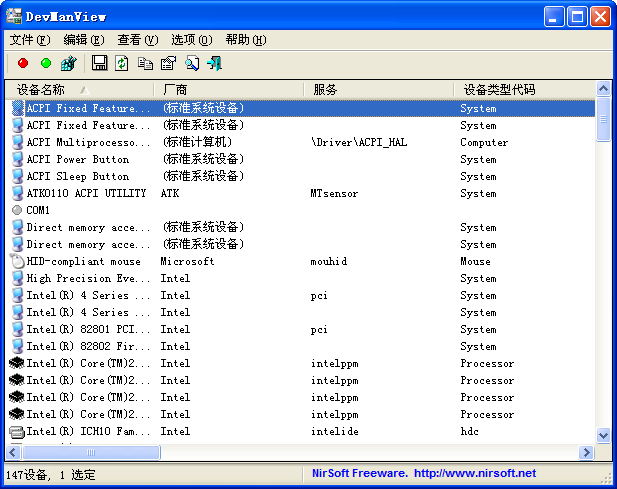Open the 查看(V) menu
The height and width of the screenshot is (489, 617).
[x=137, y=40]
